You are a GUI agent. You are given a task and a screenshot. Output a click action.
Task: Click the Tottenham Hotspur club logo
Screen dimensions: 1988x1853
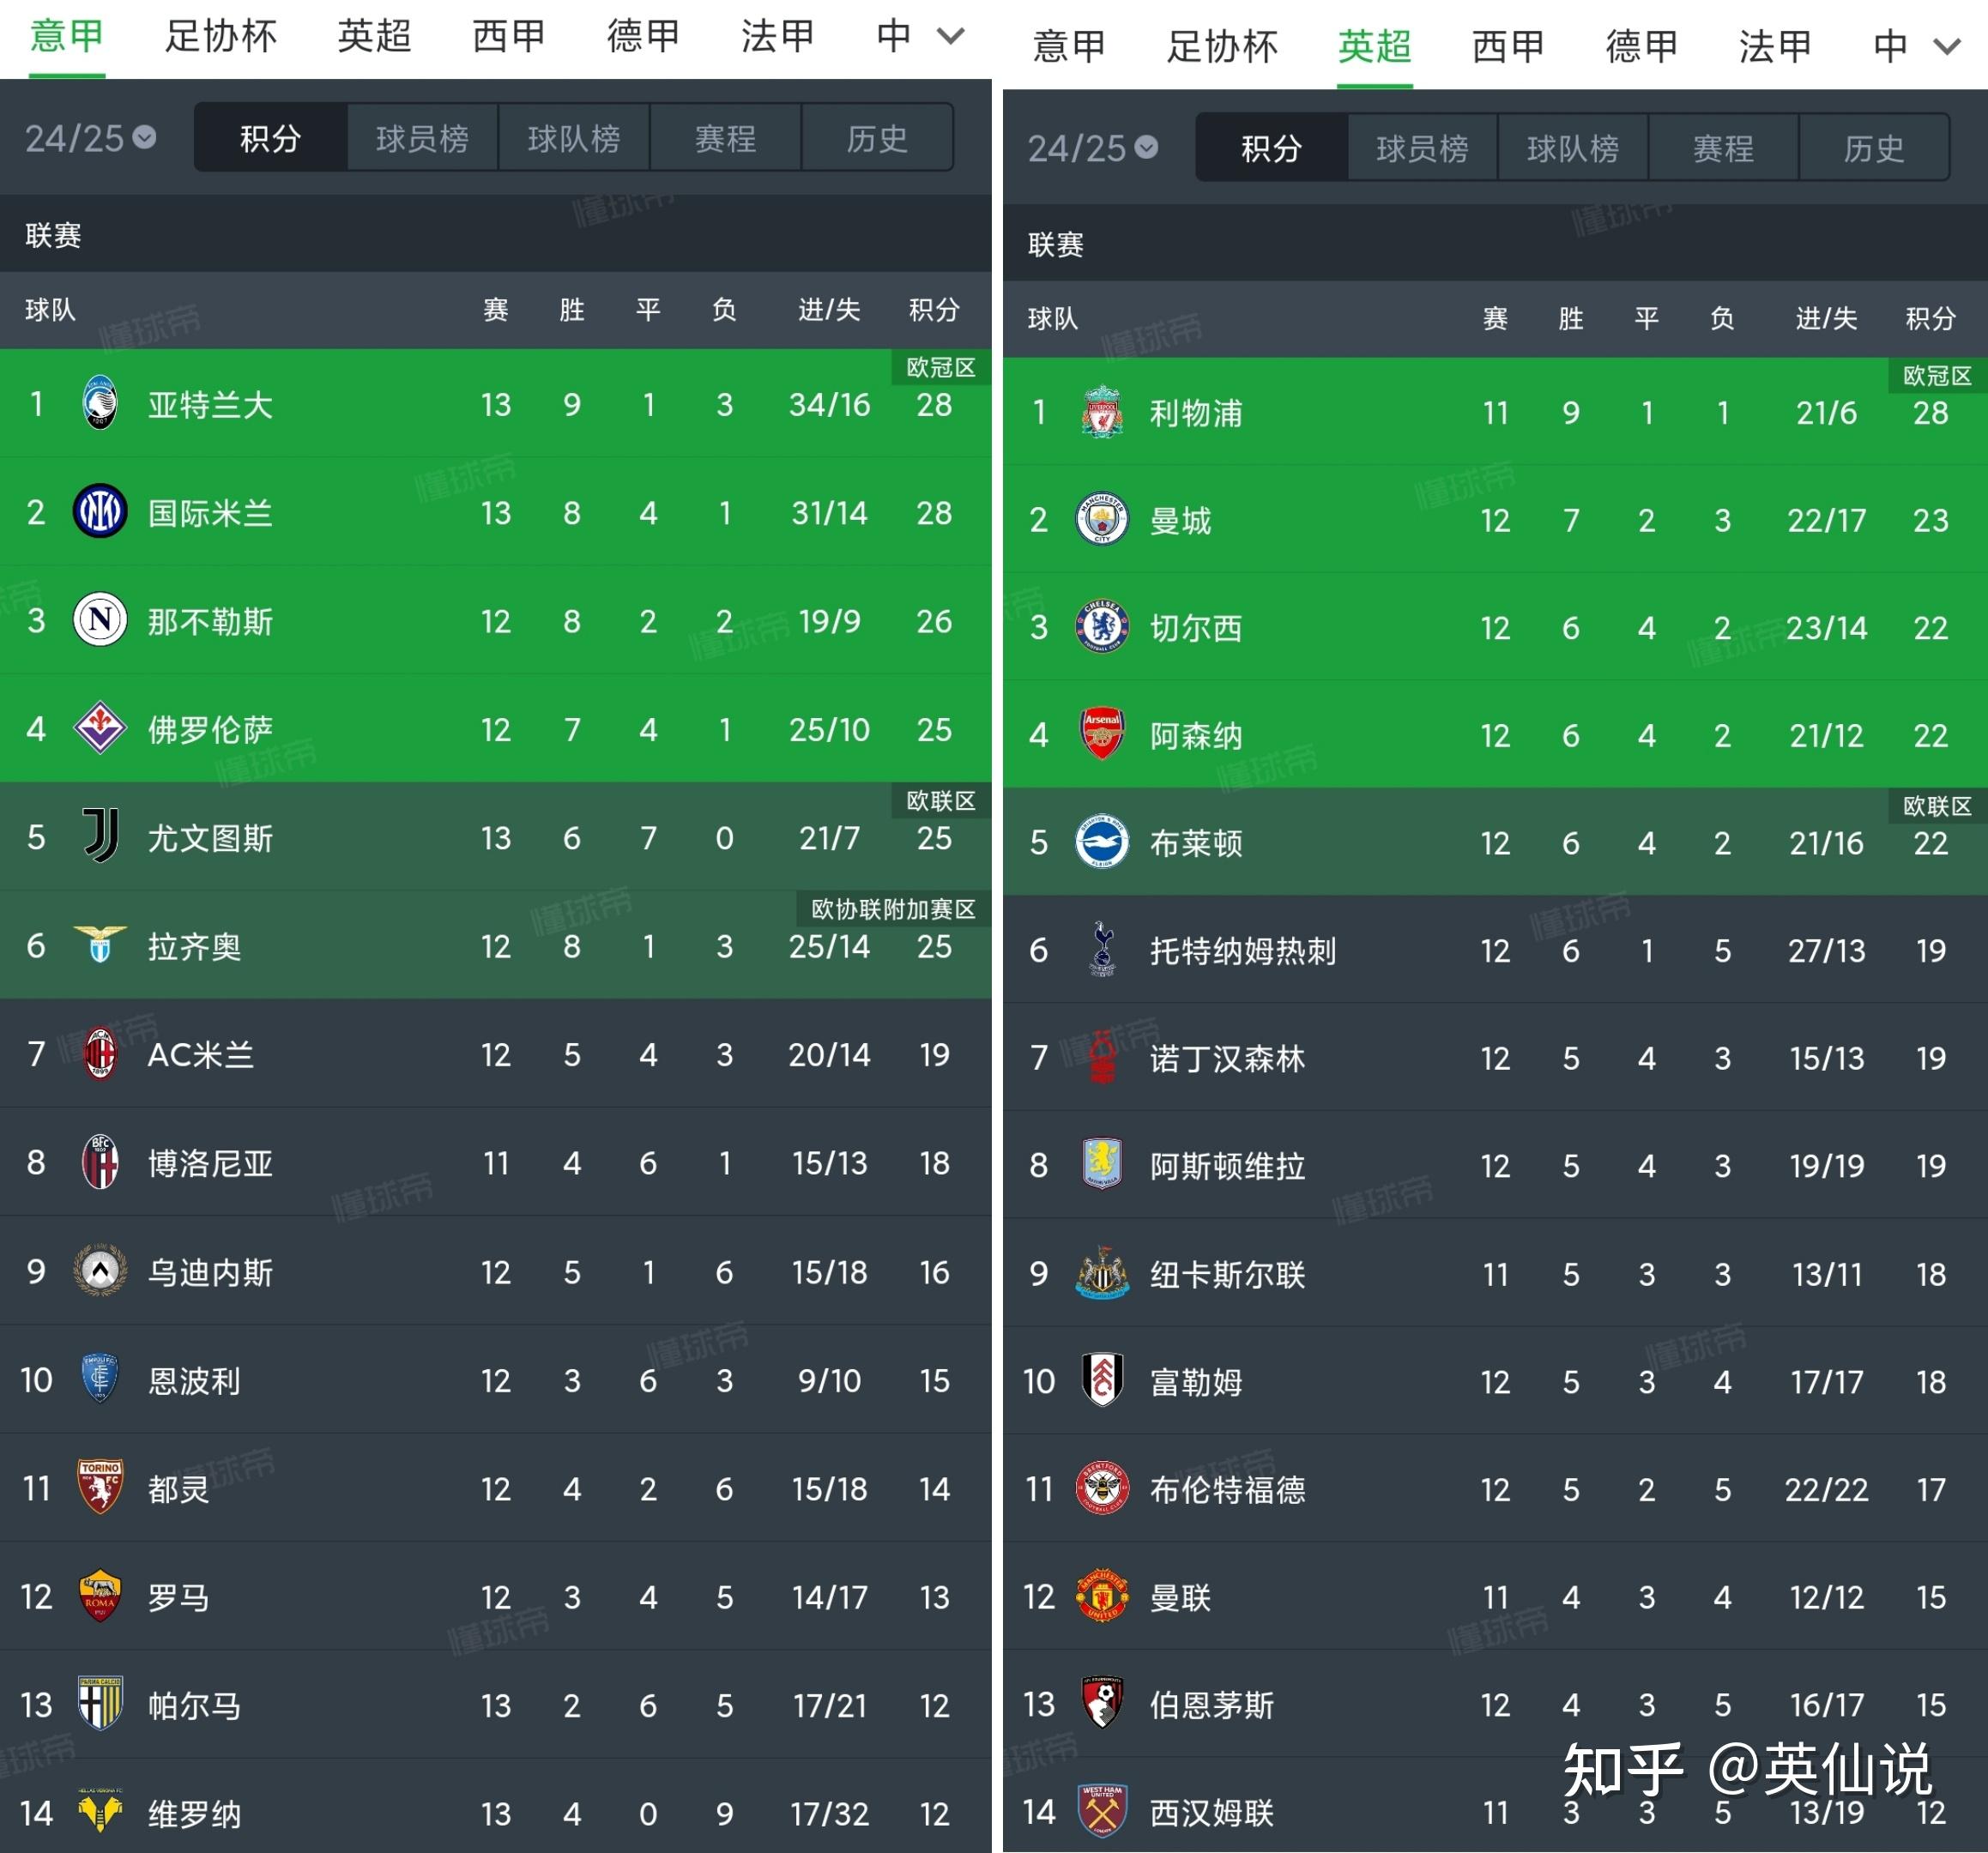pyautogui.click(x=1101, y=951)
